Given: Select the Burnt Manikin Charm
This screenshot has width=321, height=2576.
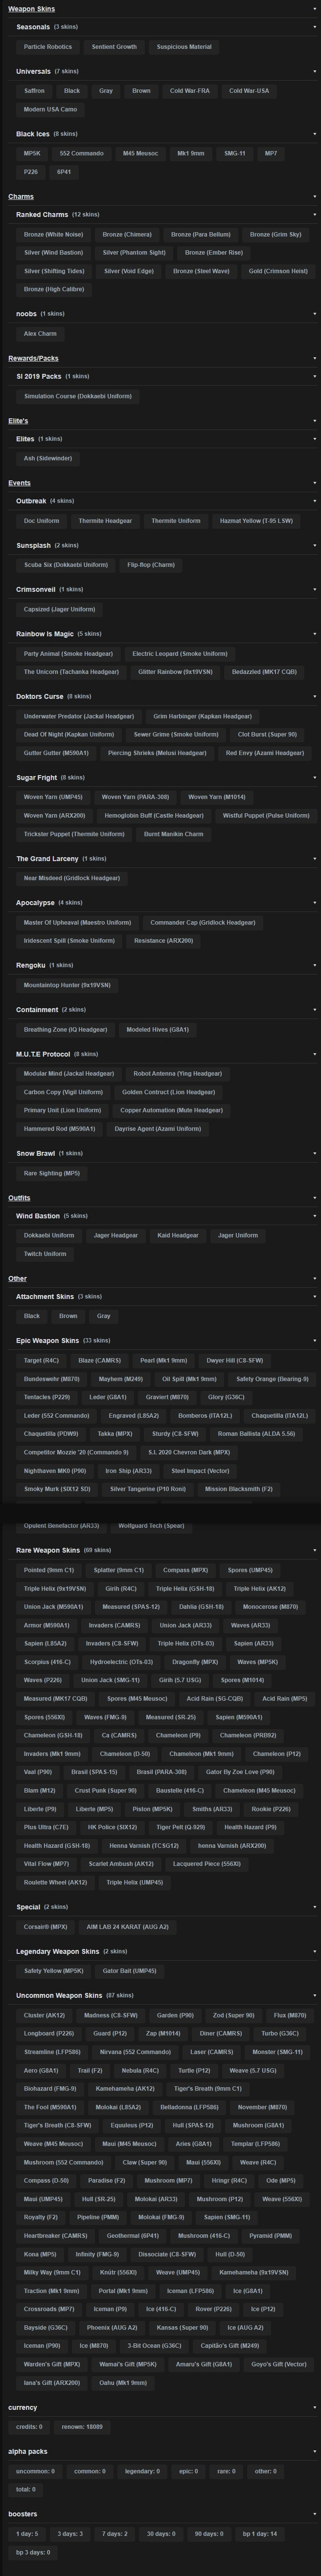Looking at the screenshot, I should pos(174,834).
